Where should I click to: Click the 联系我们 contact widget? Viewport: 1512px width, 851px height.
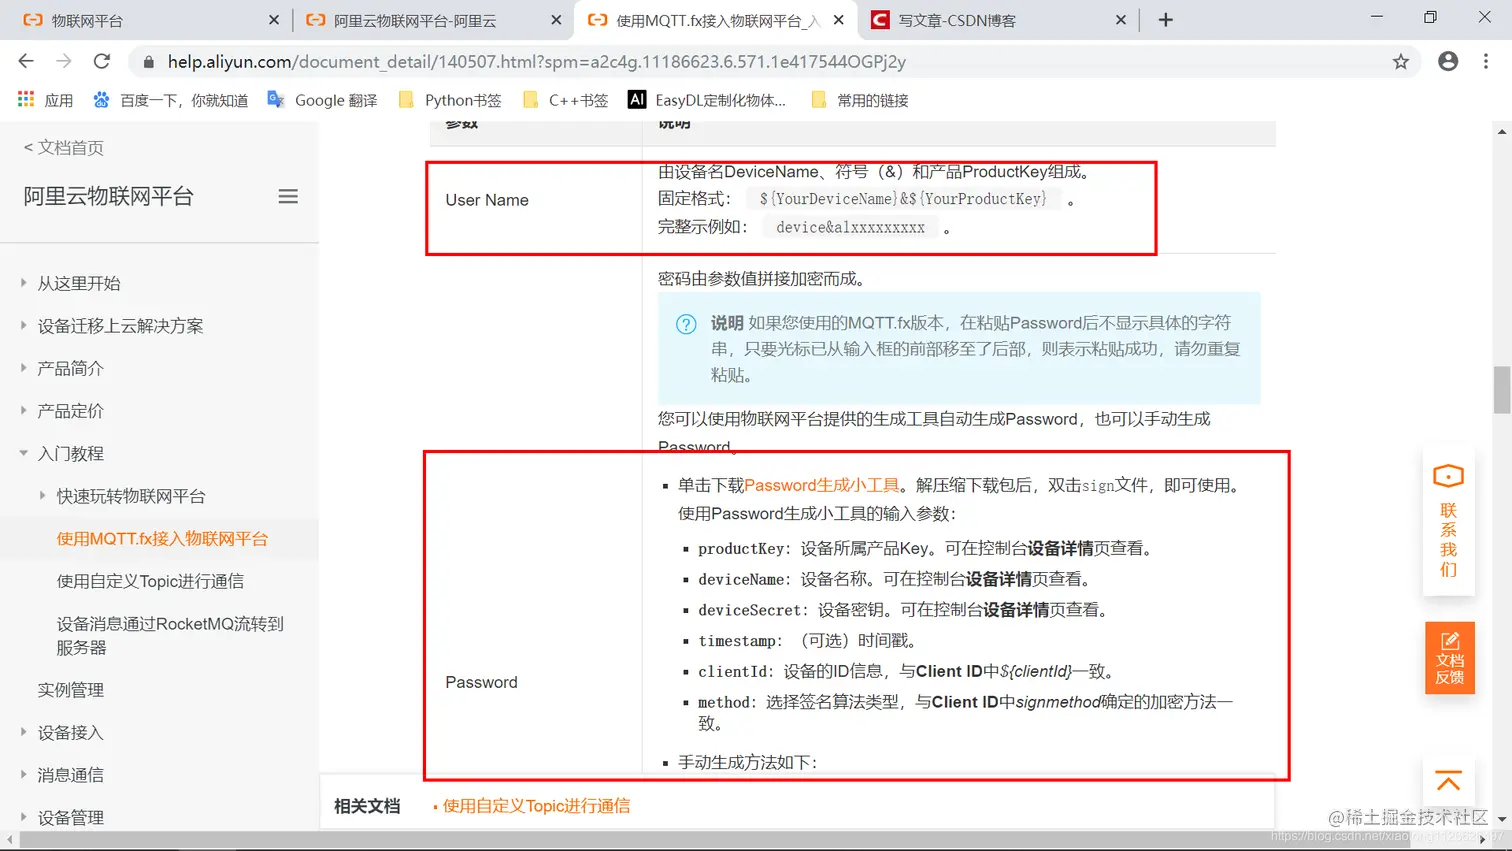point(1448,522)
